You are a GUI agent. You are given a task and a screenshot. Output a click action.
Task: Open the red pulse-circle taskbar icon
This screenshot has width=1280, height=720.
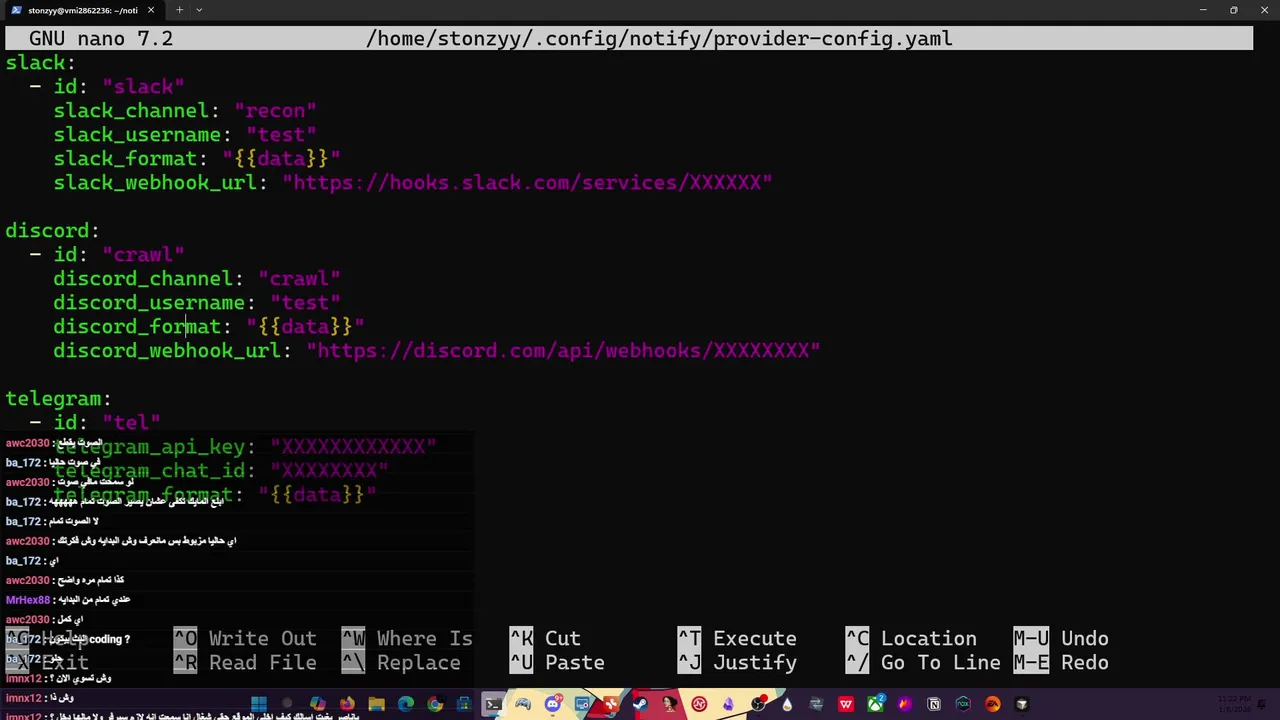pyautogui.click(x=700, y=704)
